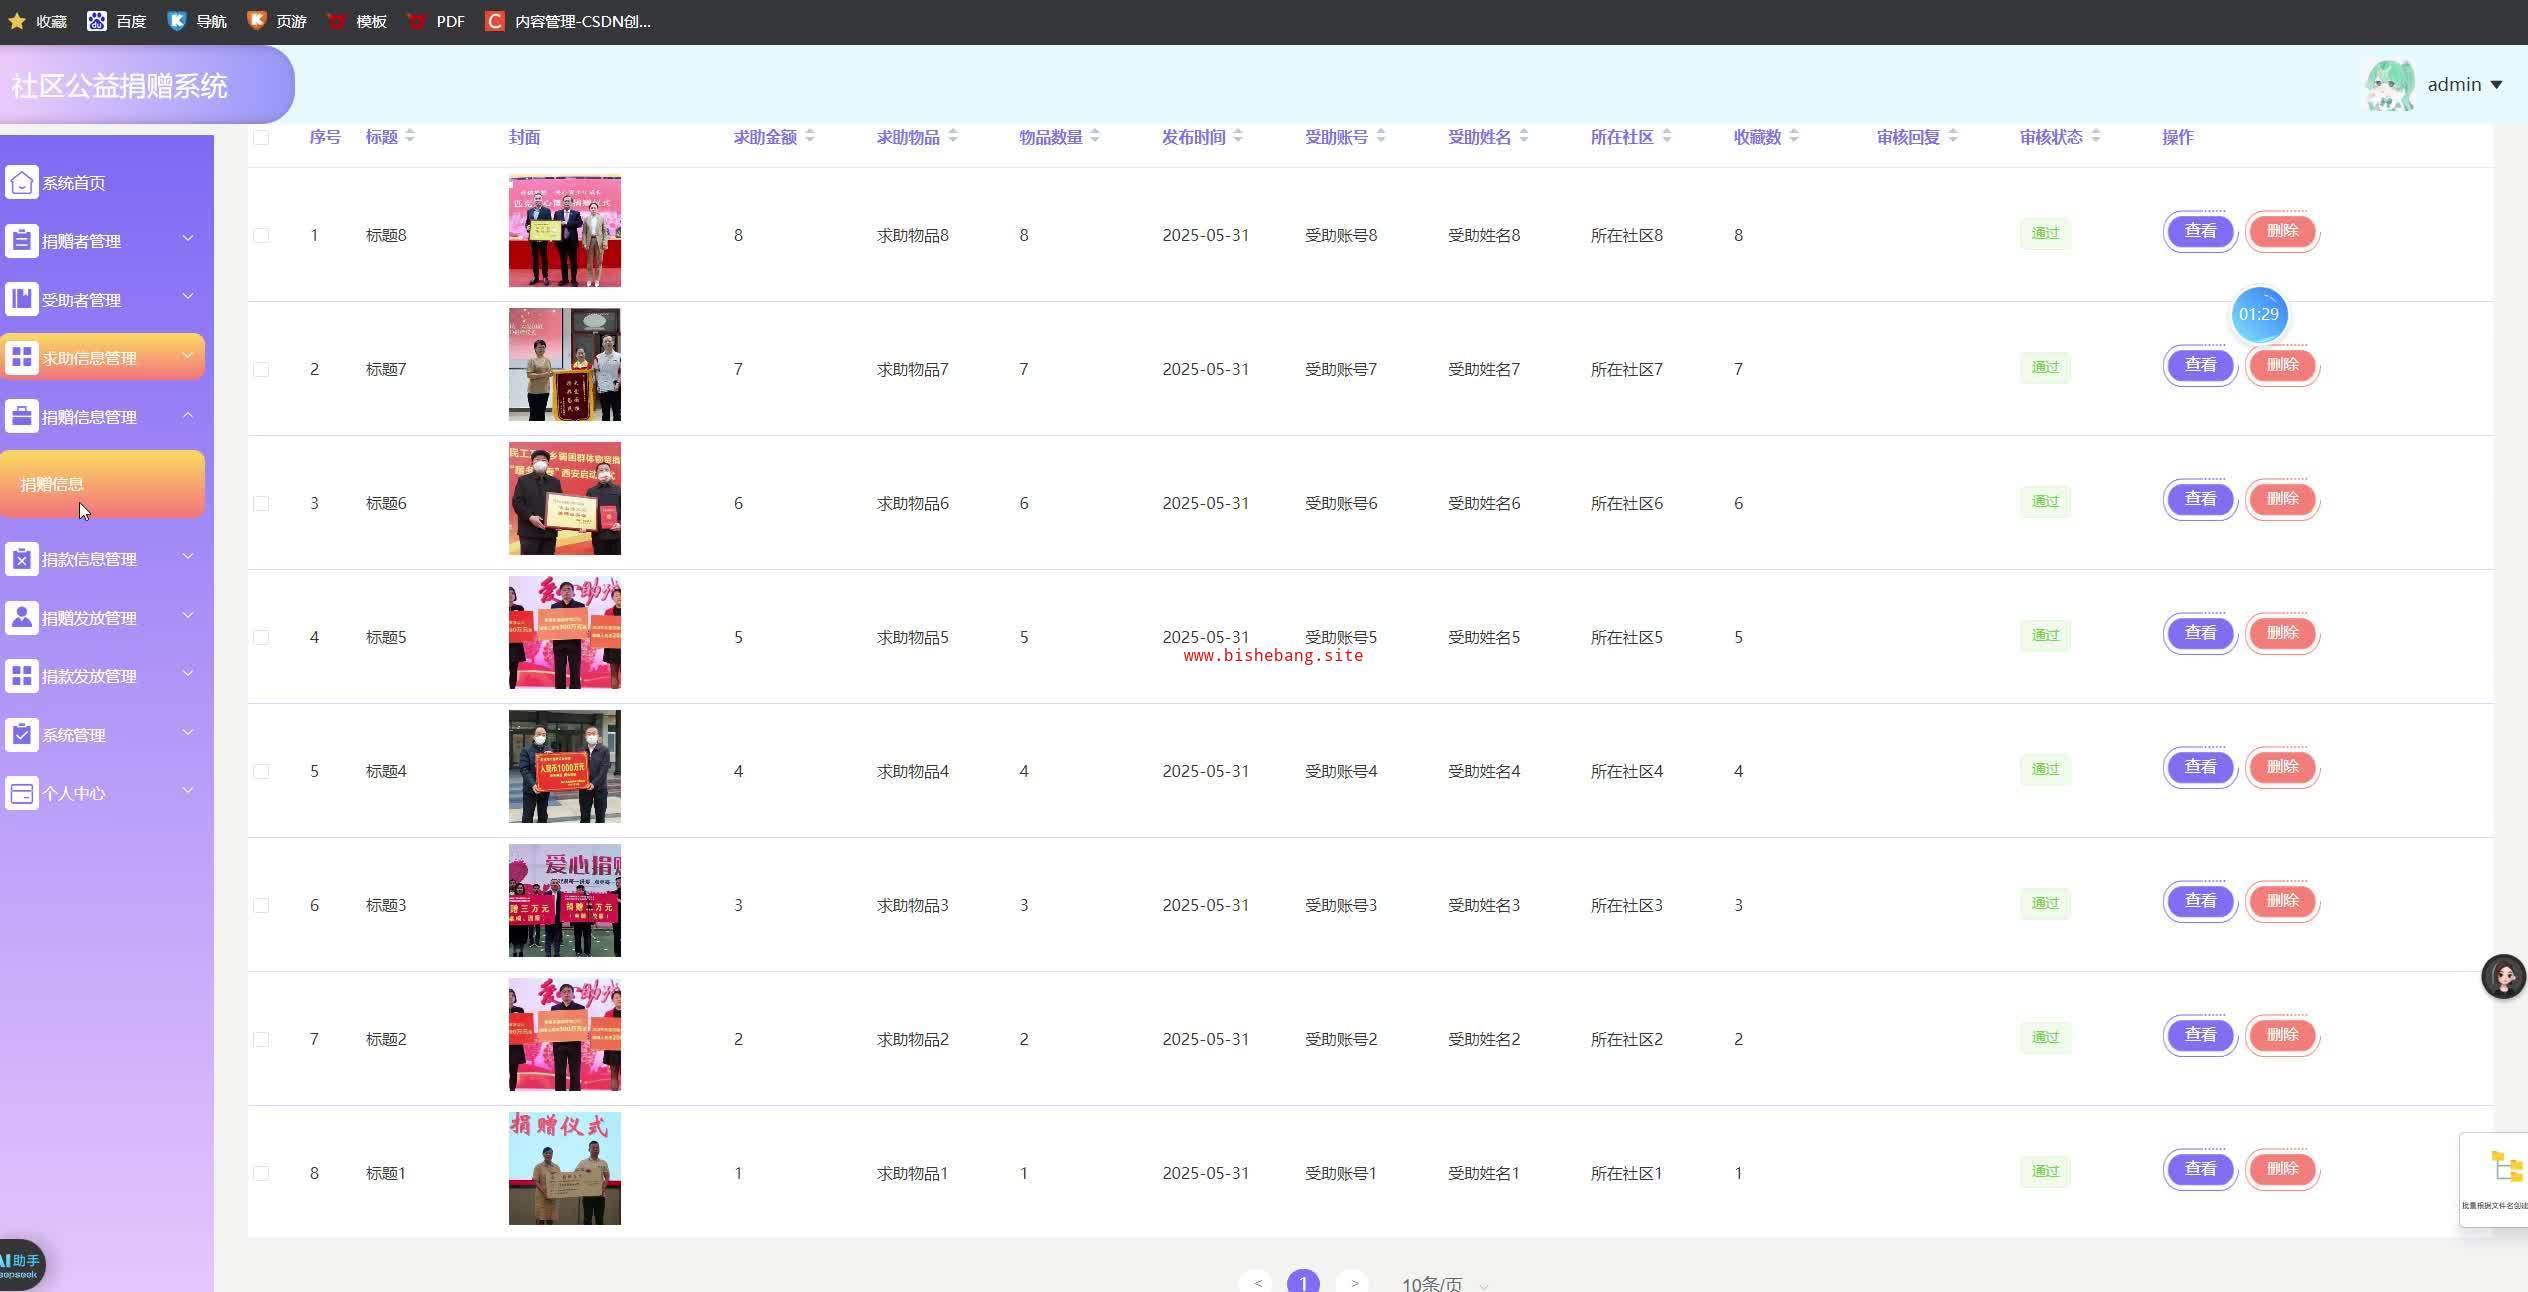Open cover thumbnail of 标题1 row
This screenshot has height=1292, width=2528.
point(564,1168)
